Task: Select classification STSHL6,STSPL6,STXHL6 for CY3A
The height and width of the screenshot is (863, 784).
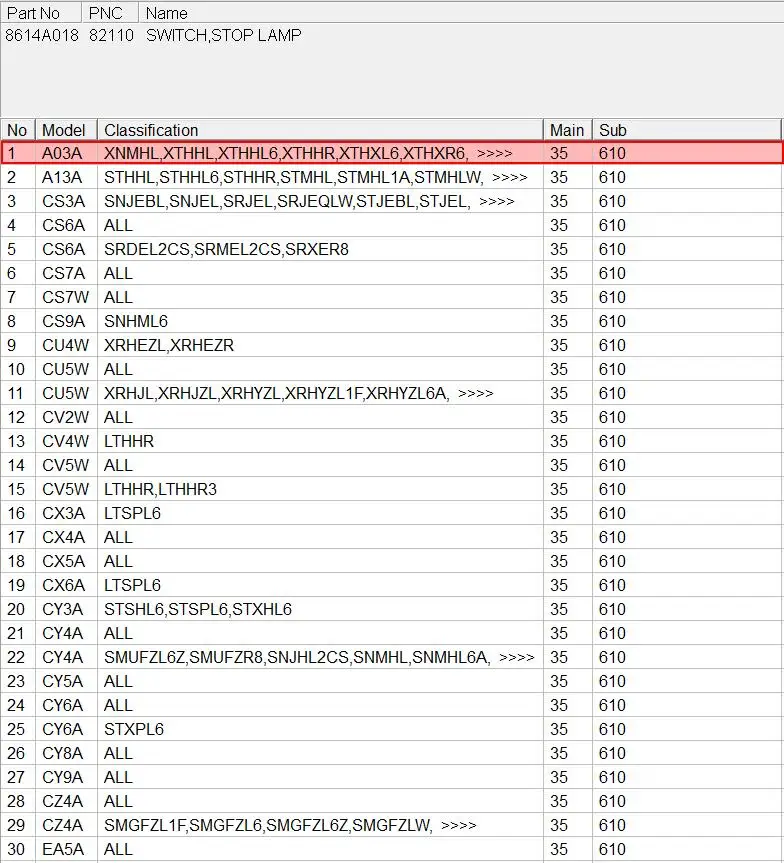Action: 198,609
